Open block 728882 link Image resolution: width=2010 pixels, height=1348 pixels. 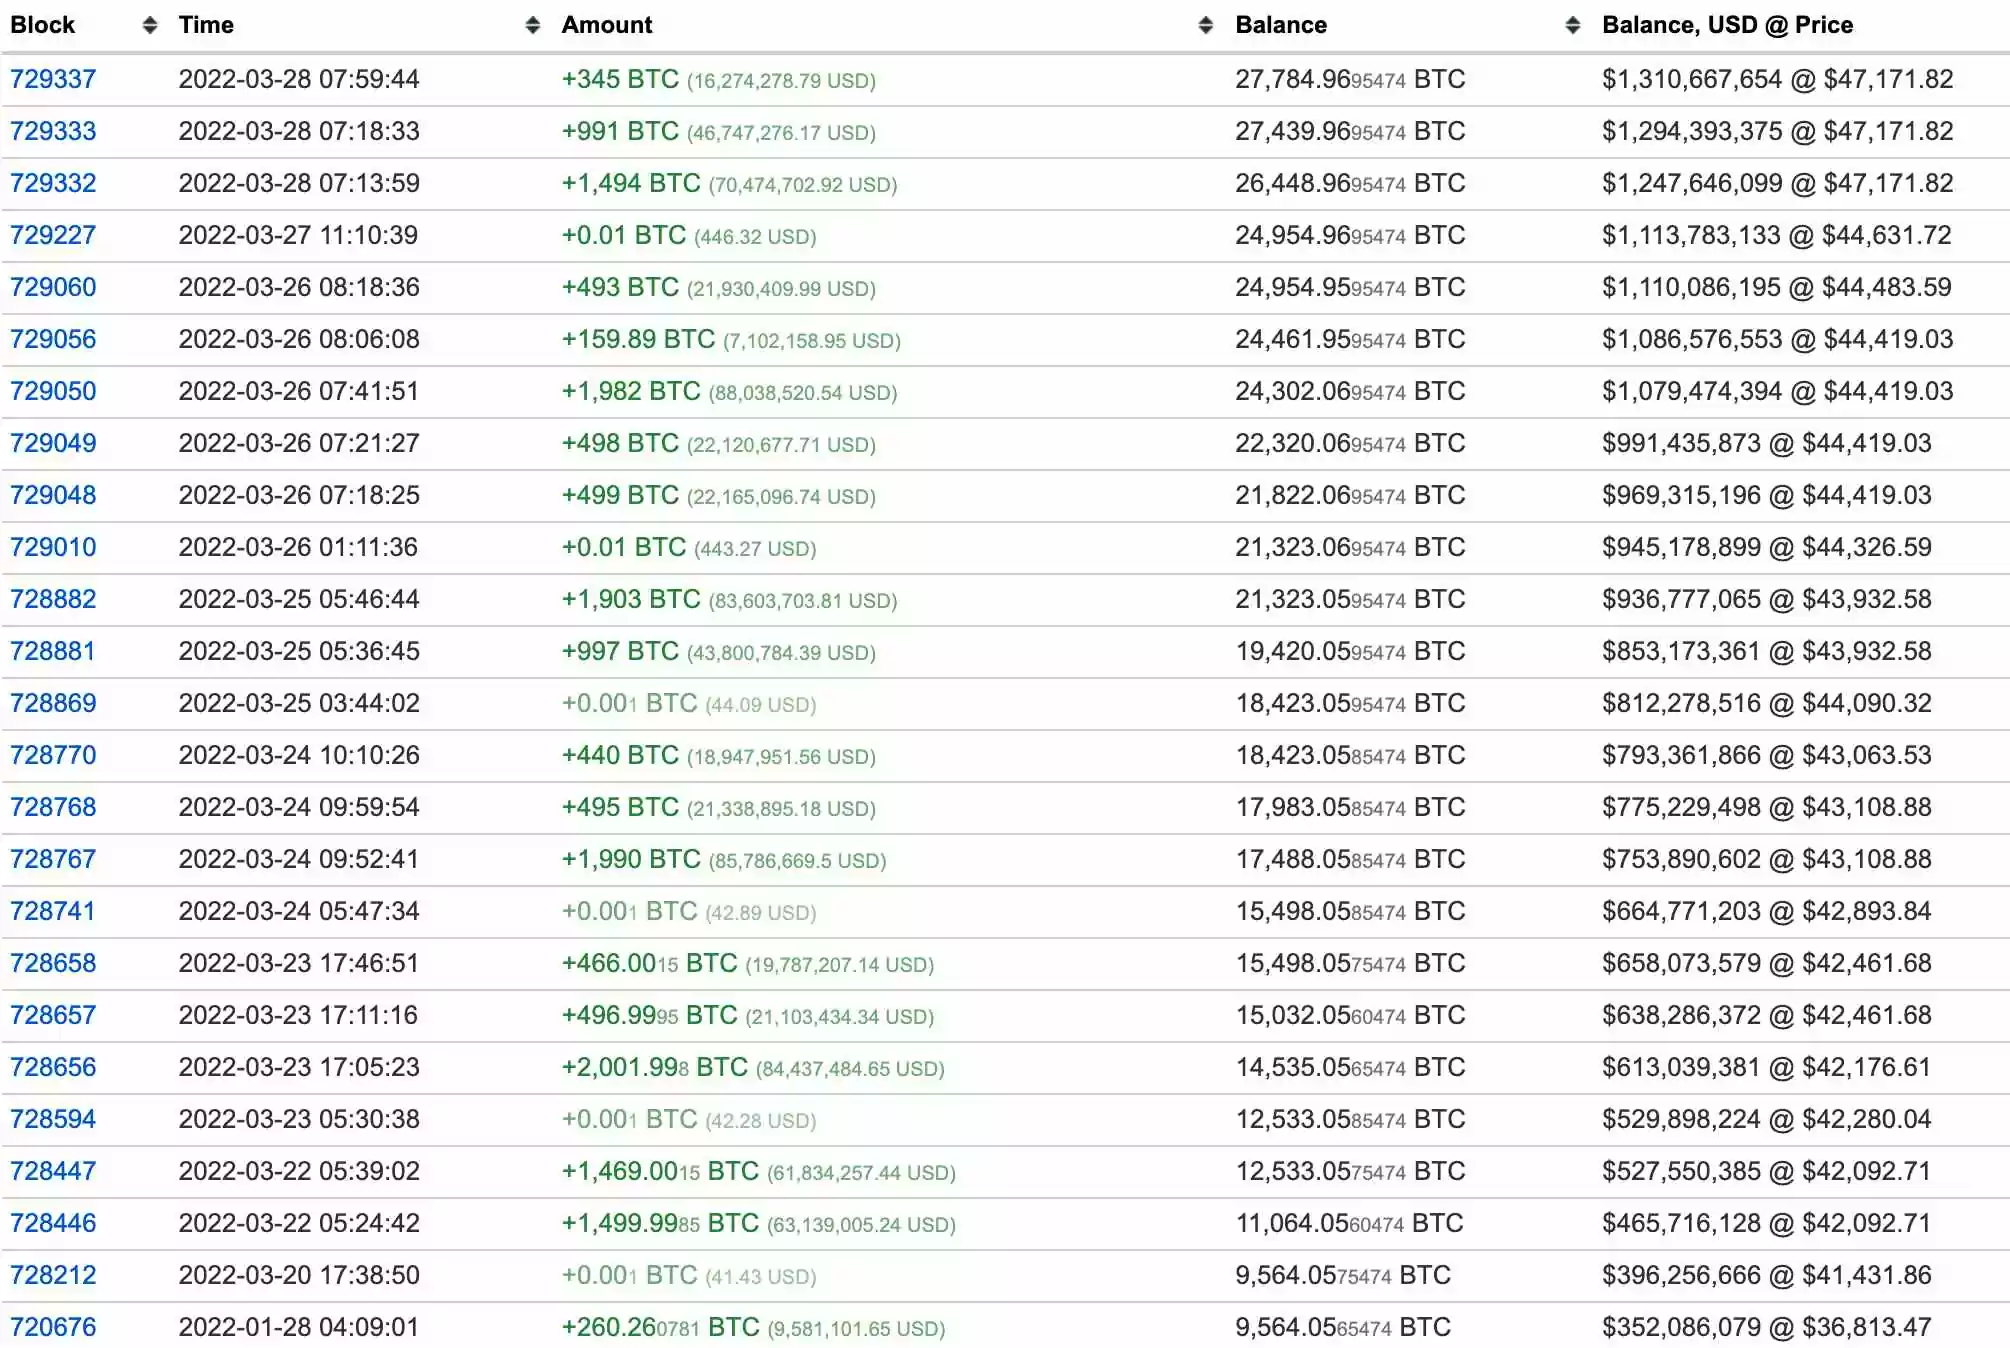pyautogui.click(x=53, y=599)
